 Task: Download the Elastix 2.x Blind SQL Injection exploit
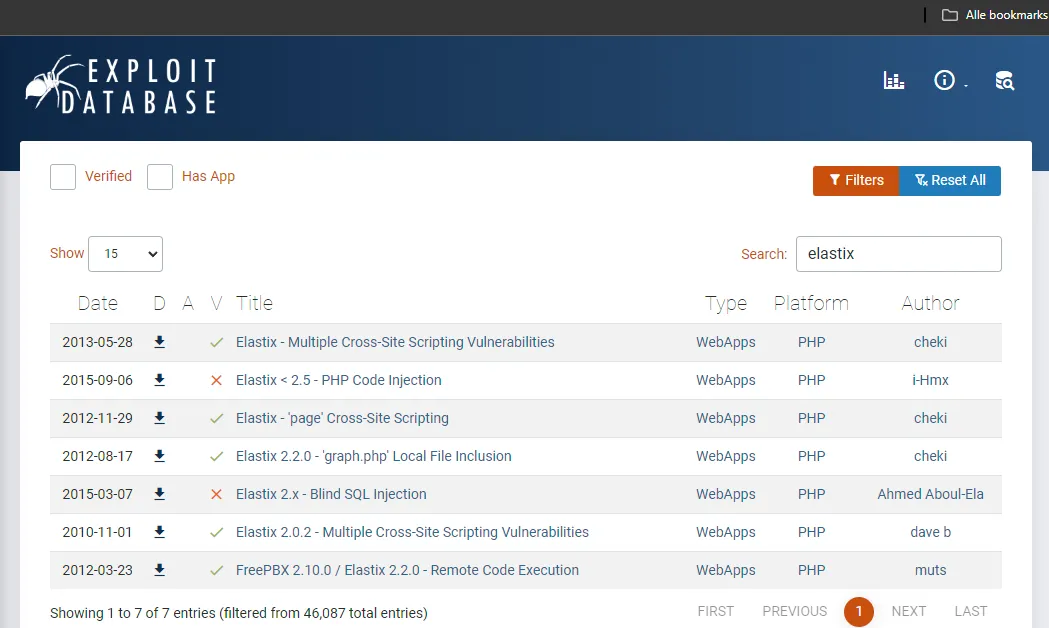click(159, 494)
